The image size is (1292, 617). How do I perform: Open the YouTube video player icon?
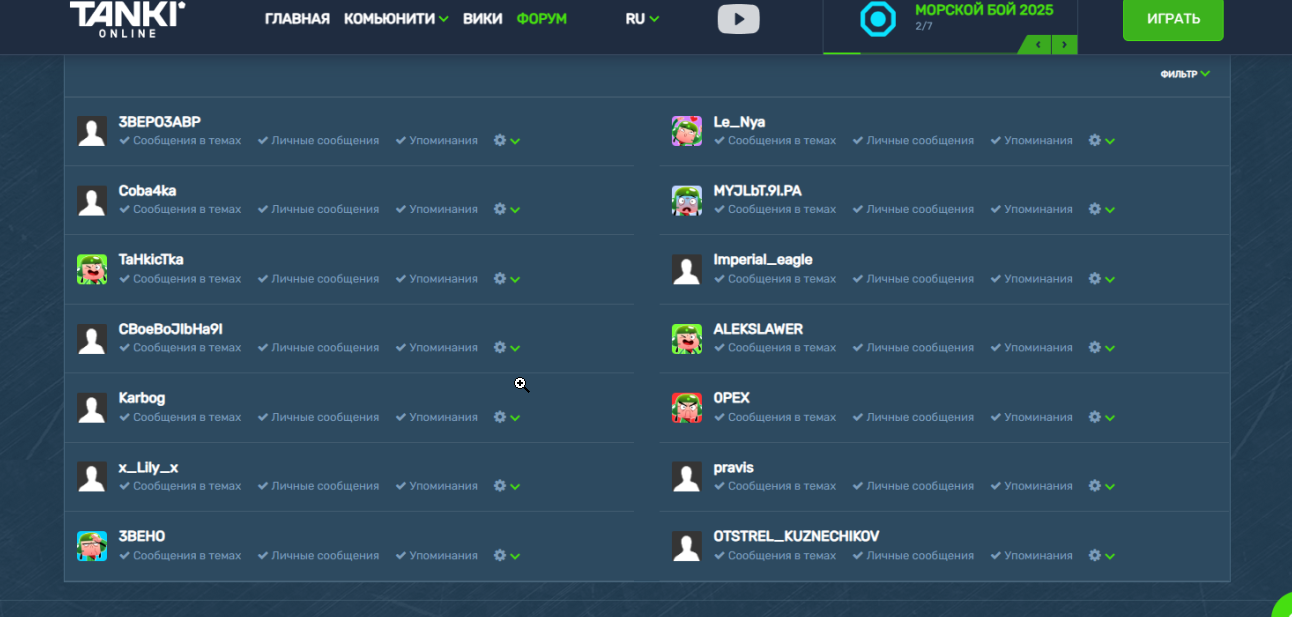coord(738,19)
